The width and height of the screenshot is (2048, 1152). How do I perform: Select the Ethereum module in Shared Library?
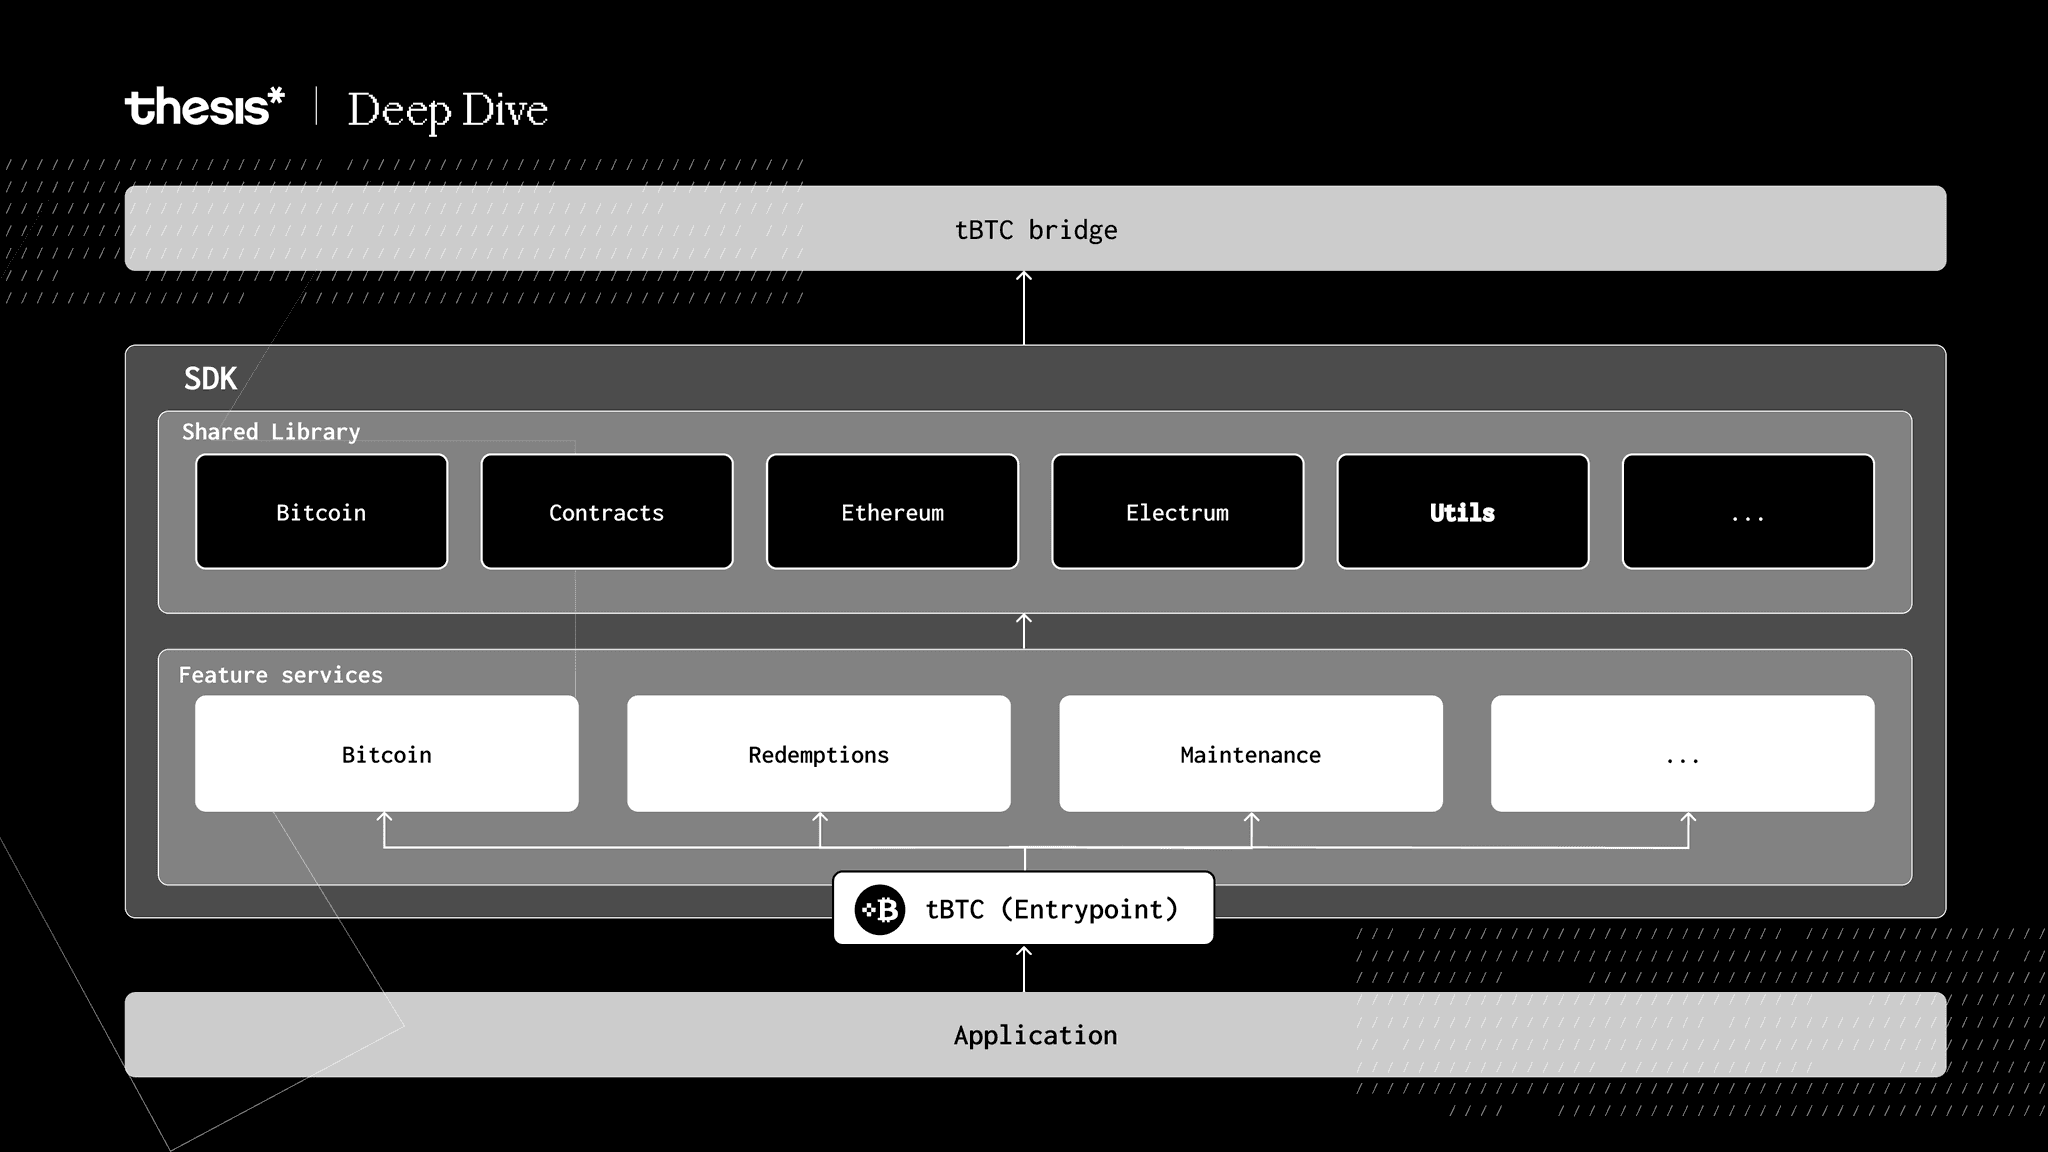pyautogui.click(x=892, y=512)
